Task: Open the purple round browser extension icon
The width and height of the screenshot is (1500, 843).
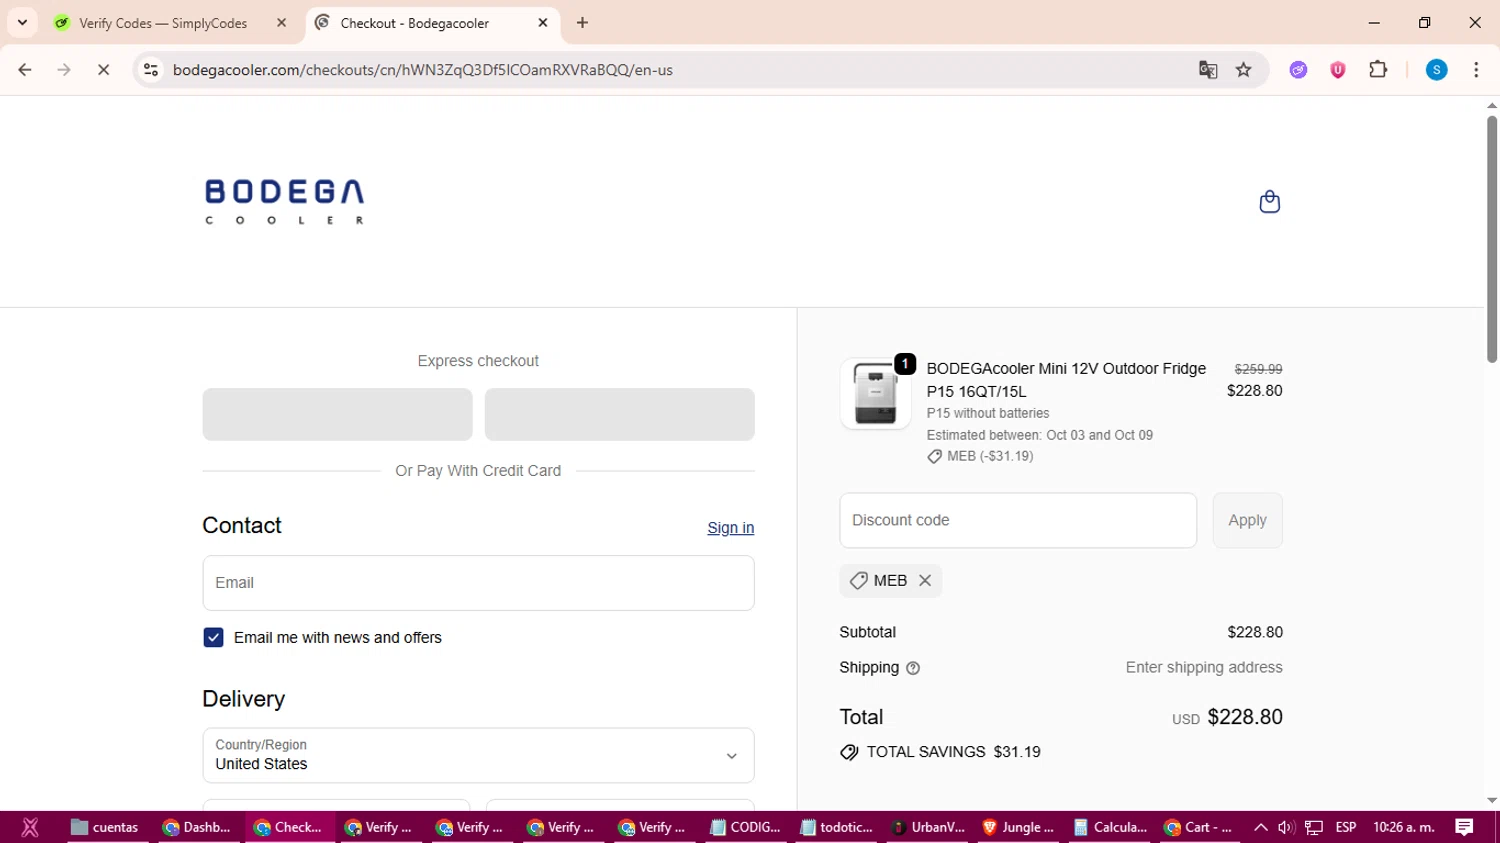Action: [x=1298, y=70]
